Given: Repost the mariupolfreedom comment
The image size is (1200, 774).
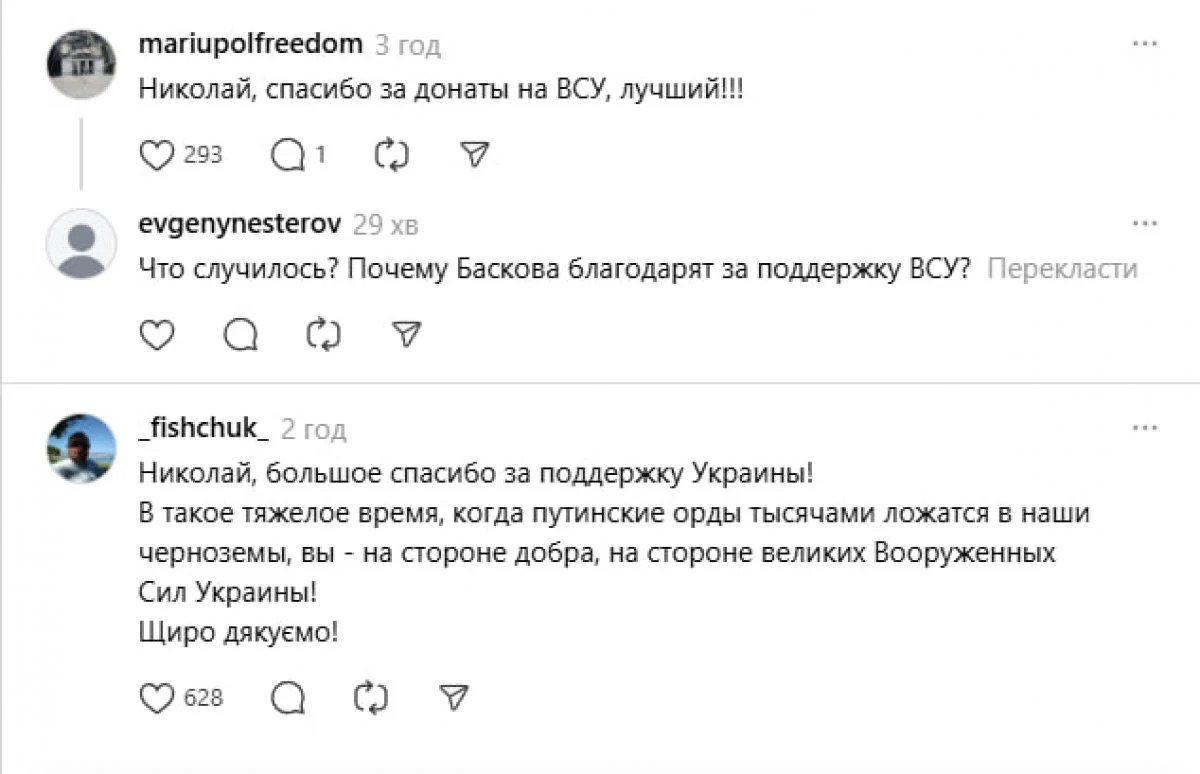Looking at the screenshot, I should (x=391, y=155).
